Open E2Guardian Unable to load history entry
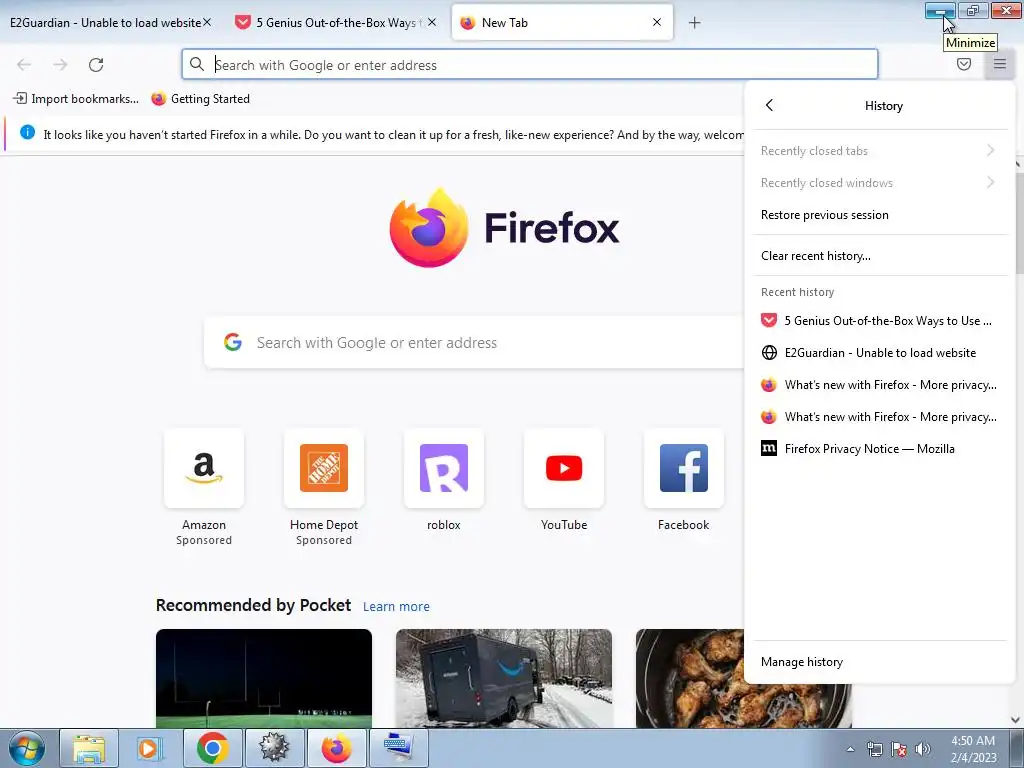 point(879,353)
